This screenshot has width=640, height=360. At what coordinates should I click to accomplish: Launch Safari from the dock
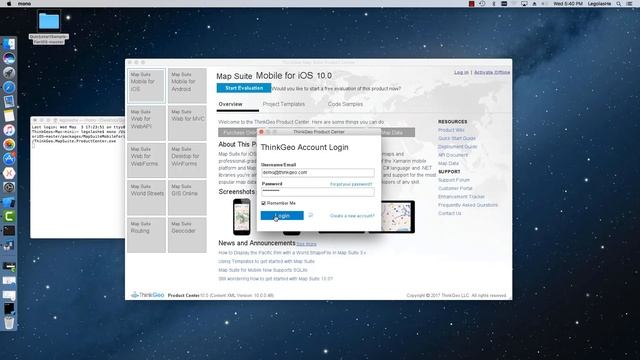click(9, 87)
